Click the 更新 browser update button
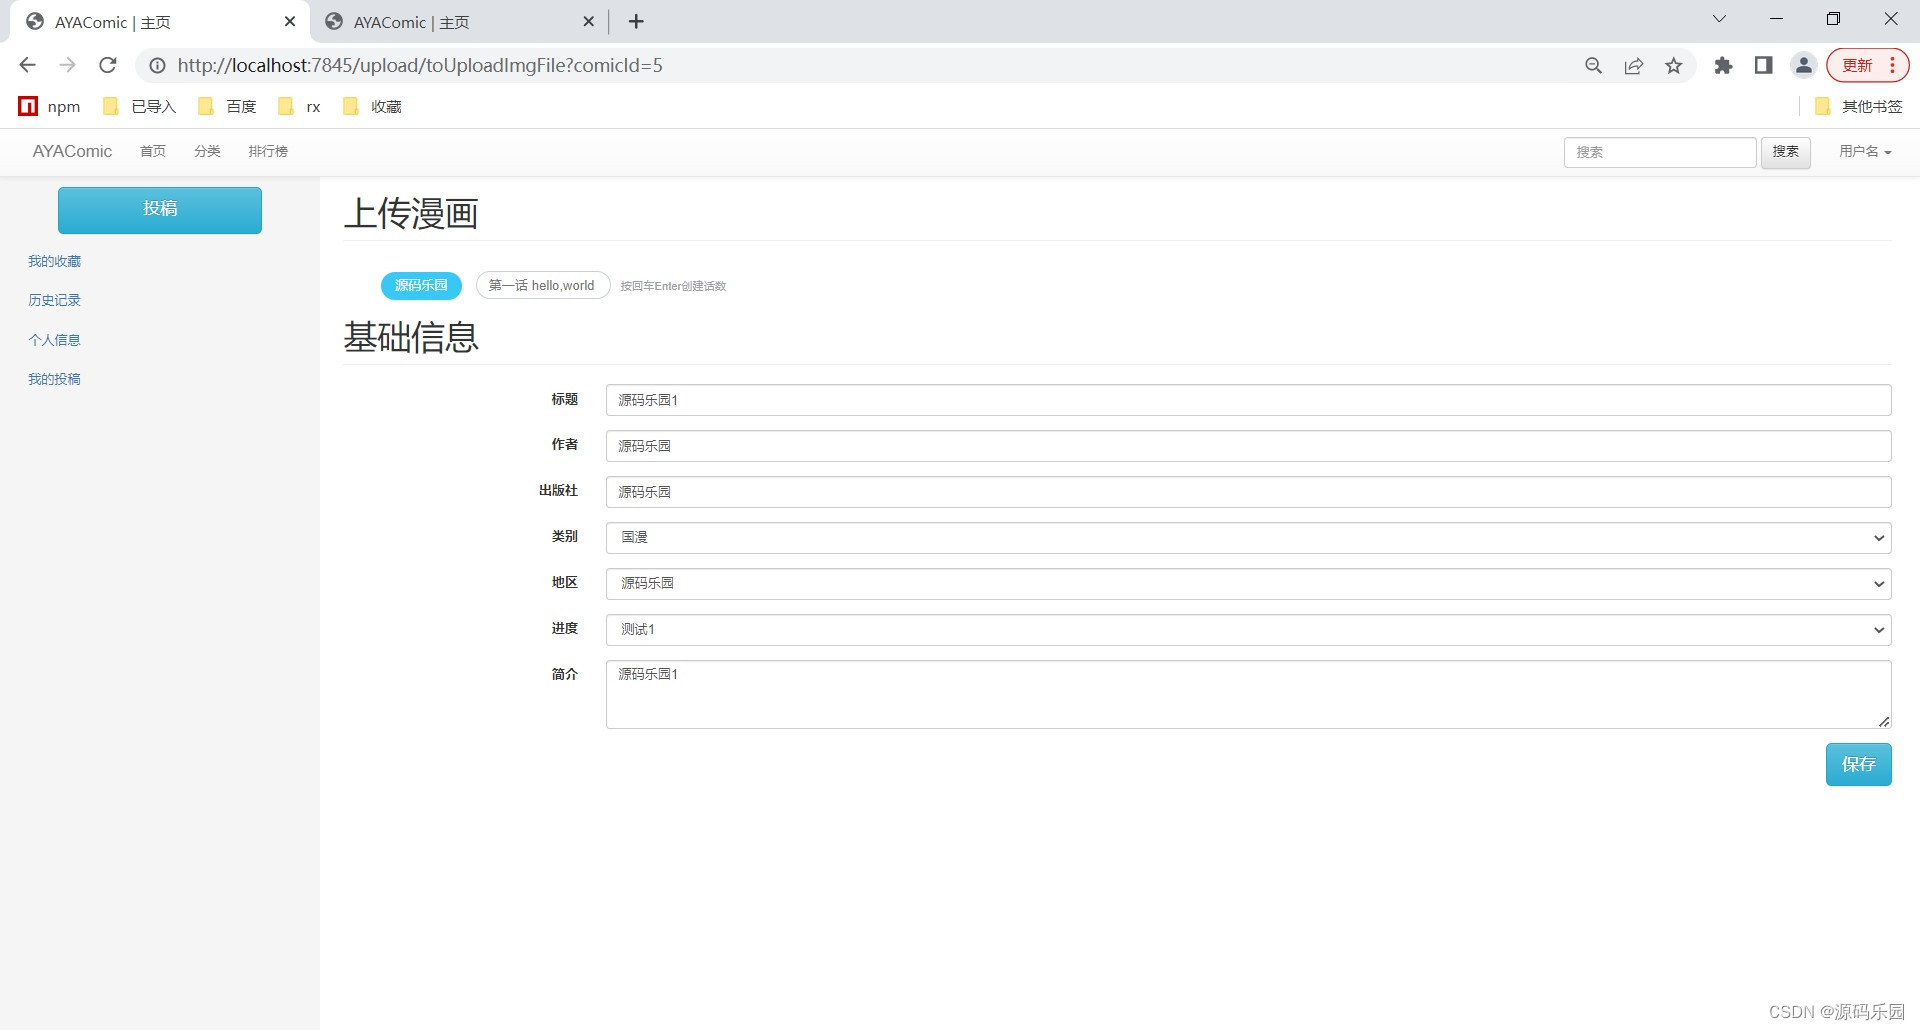 point(1858,65)
